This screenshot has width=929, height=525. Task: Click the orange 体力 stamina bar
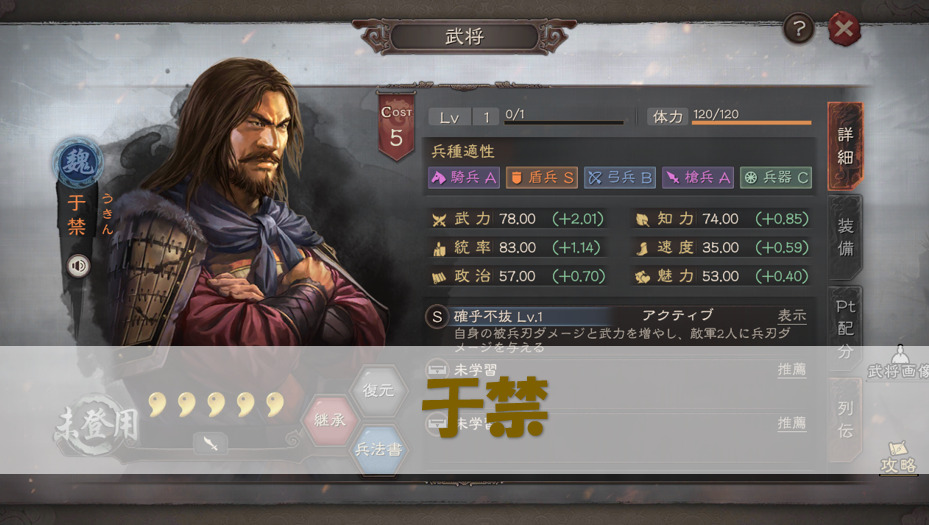point(752,123)
